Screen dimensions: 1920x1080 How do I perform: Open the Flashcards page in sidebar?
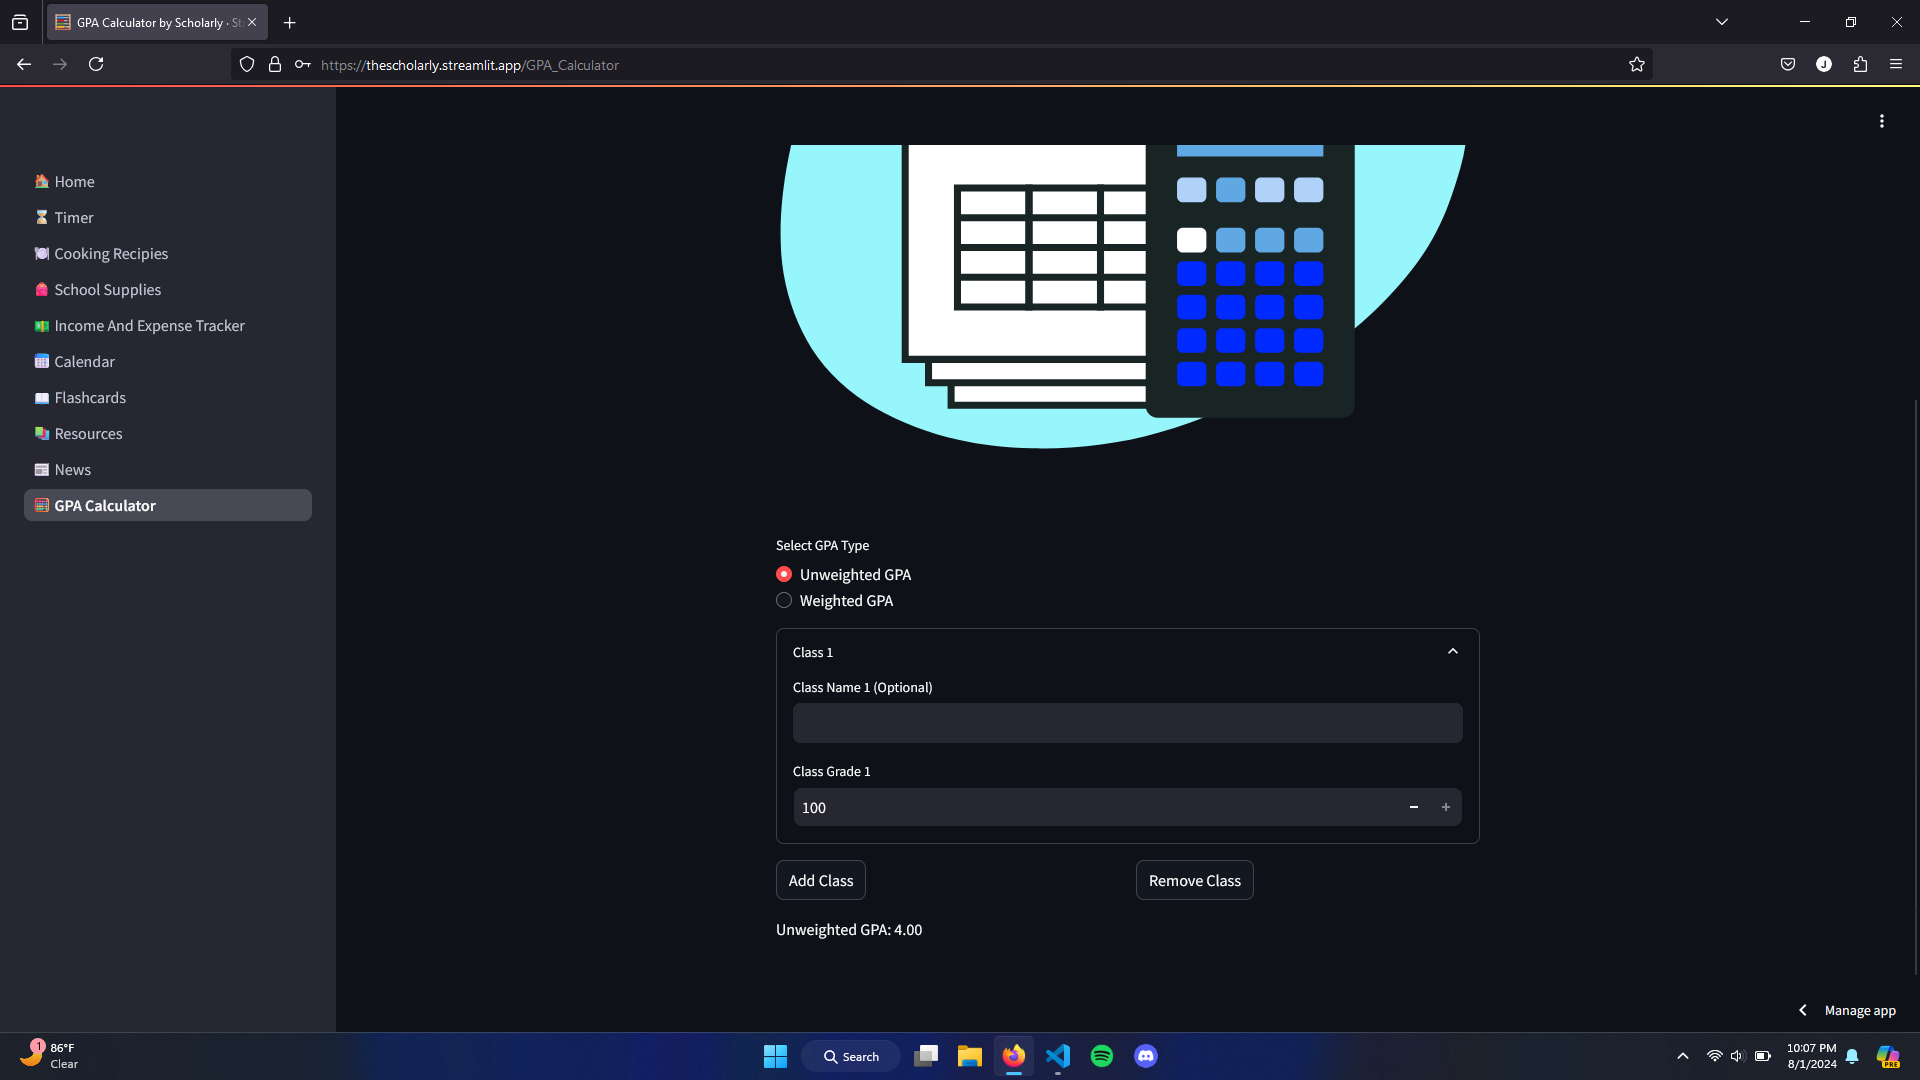(90, 398)
